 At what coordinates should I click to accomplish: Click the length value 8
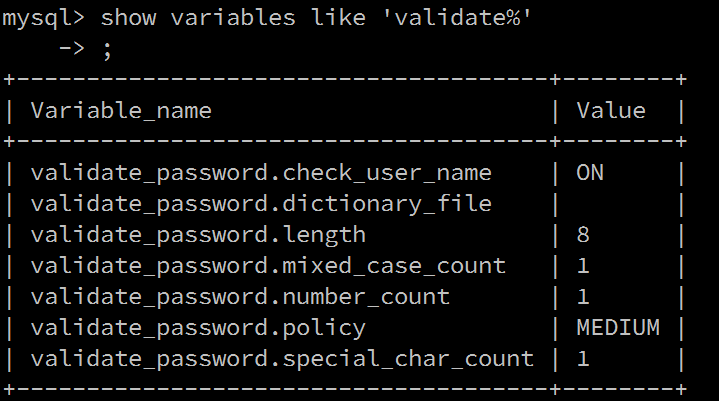(x=583, y=235)
